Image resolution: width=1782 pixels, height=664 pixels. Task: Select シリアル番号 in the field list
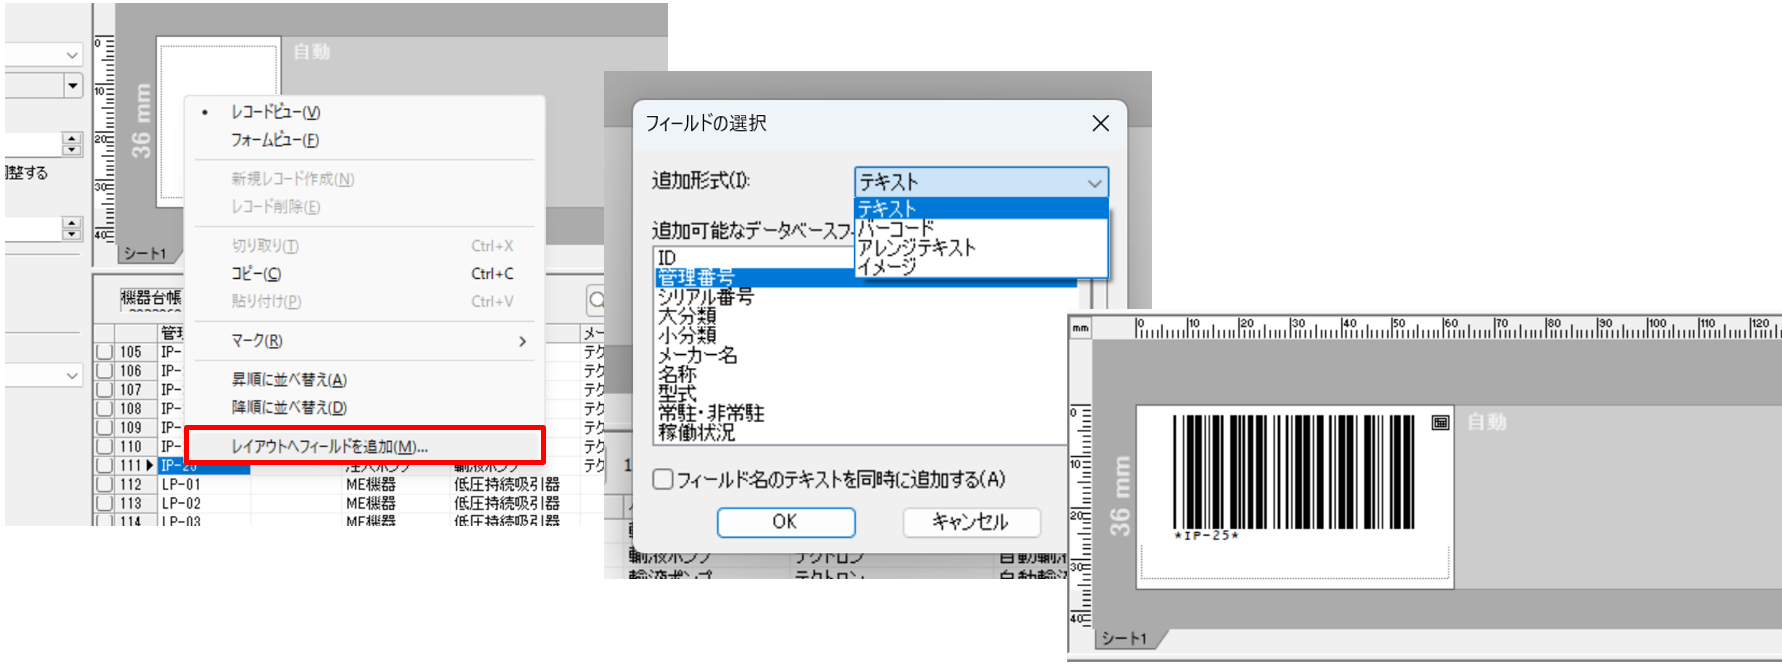pos(705,297)
